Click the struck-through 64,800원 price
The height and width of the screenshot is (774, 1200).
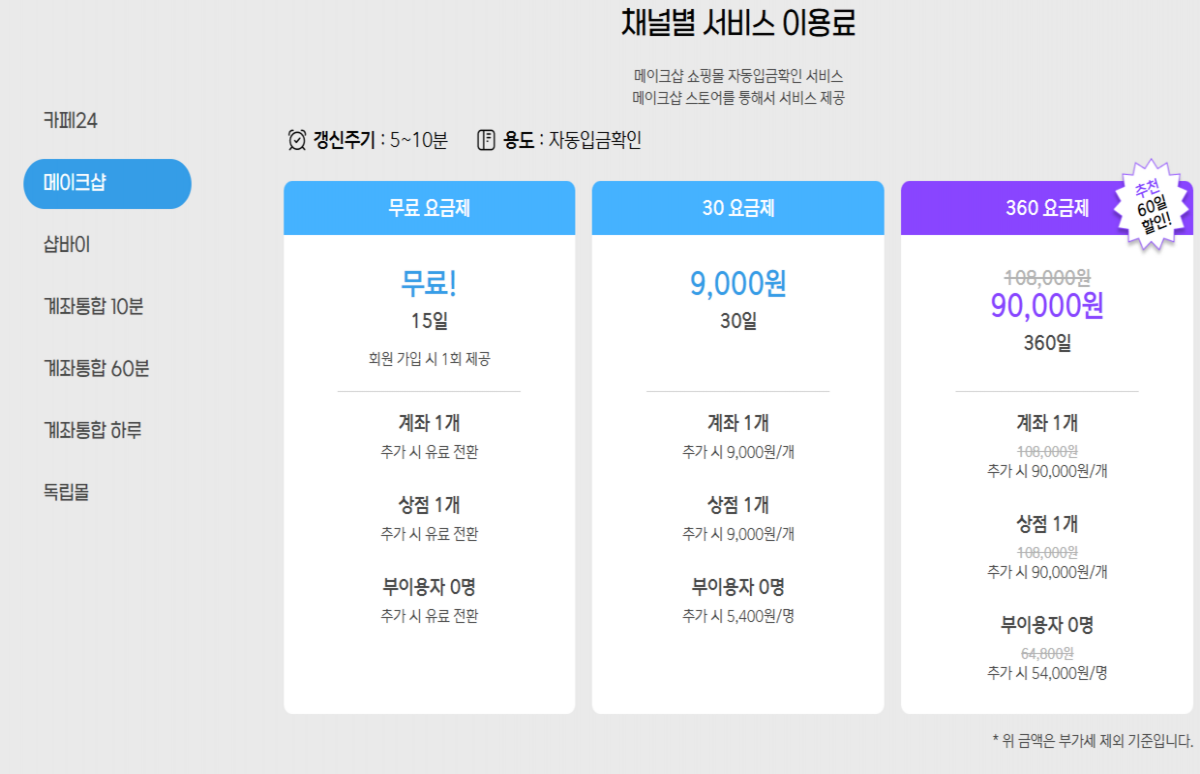(1047, 653)
